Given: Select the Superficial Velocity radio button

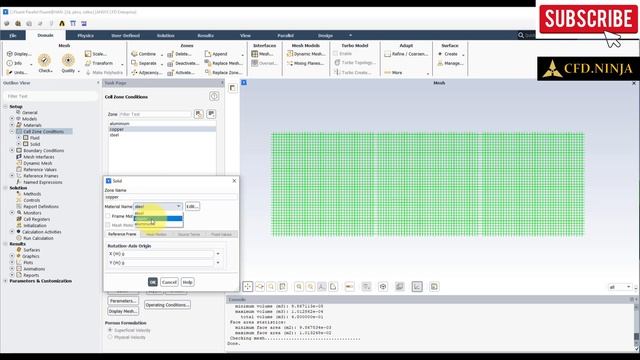Looking at the screenshot, I should tap(110, 330).
